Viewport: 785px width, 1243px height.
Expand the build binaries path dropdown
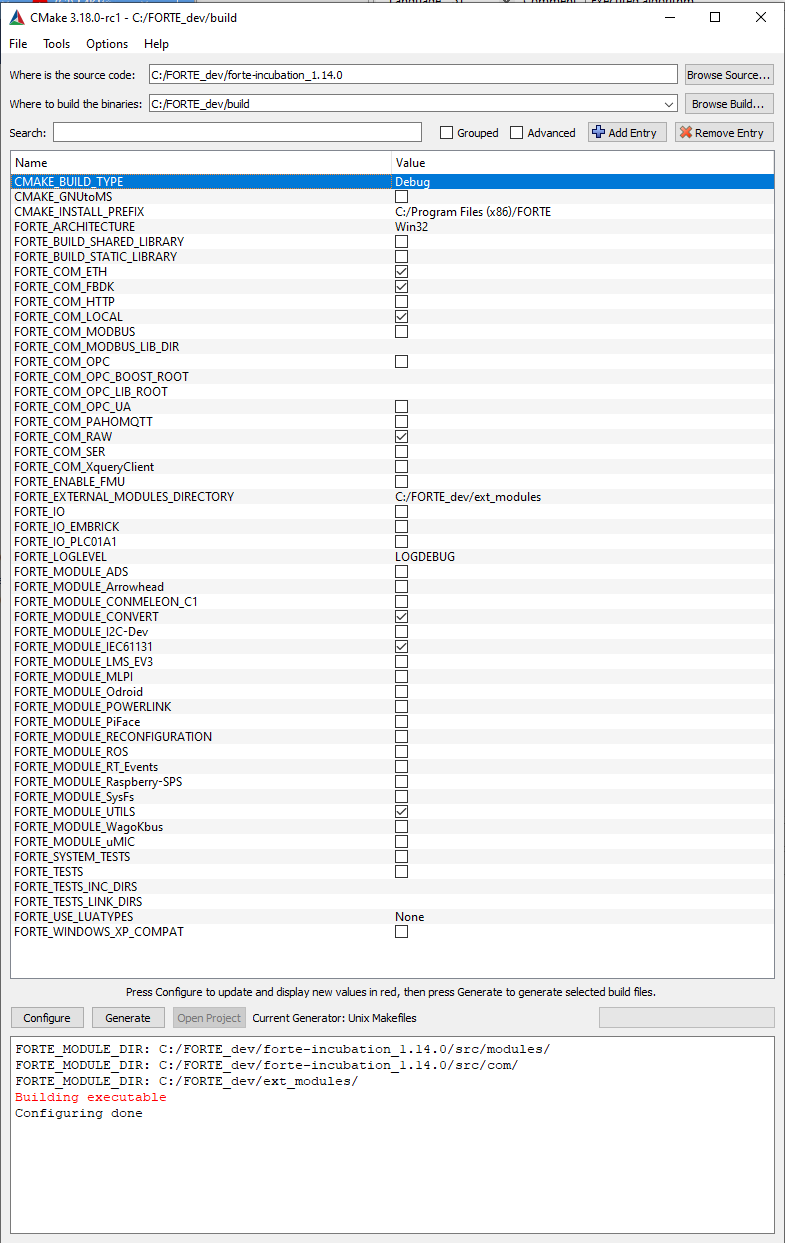668,104
